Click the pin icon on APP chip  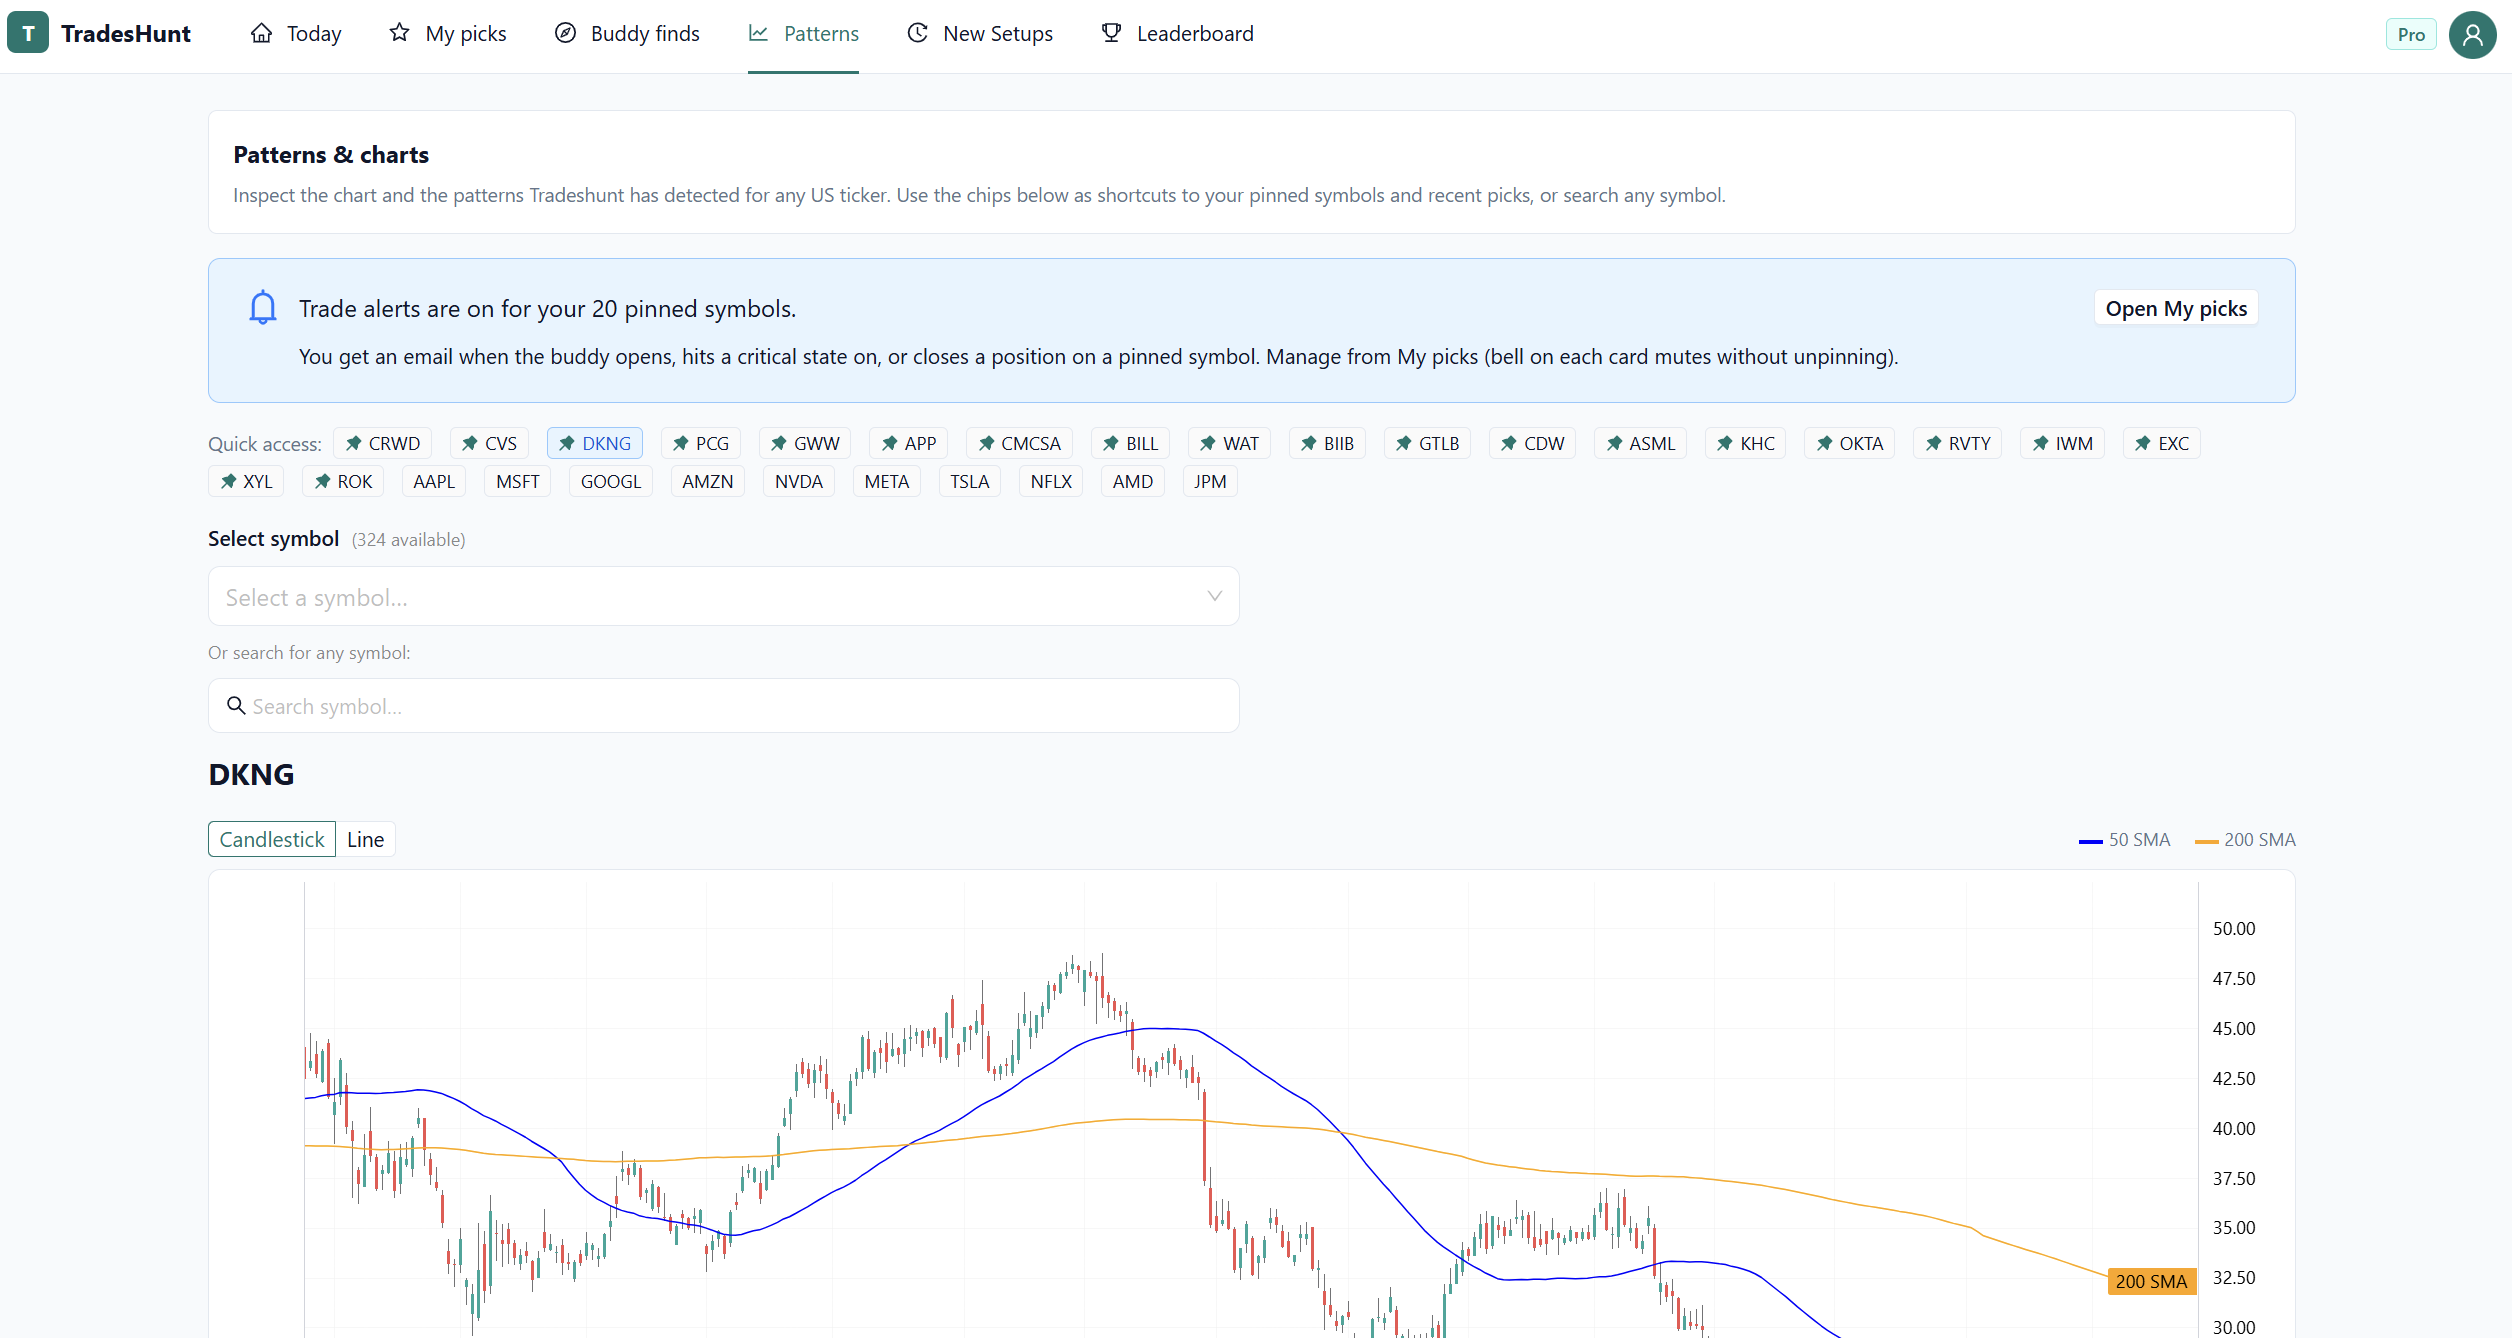point(890,443)
